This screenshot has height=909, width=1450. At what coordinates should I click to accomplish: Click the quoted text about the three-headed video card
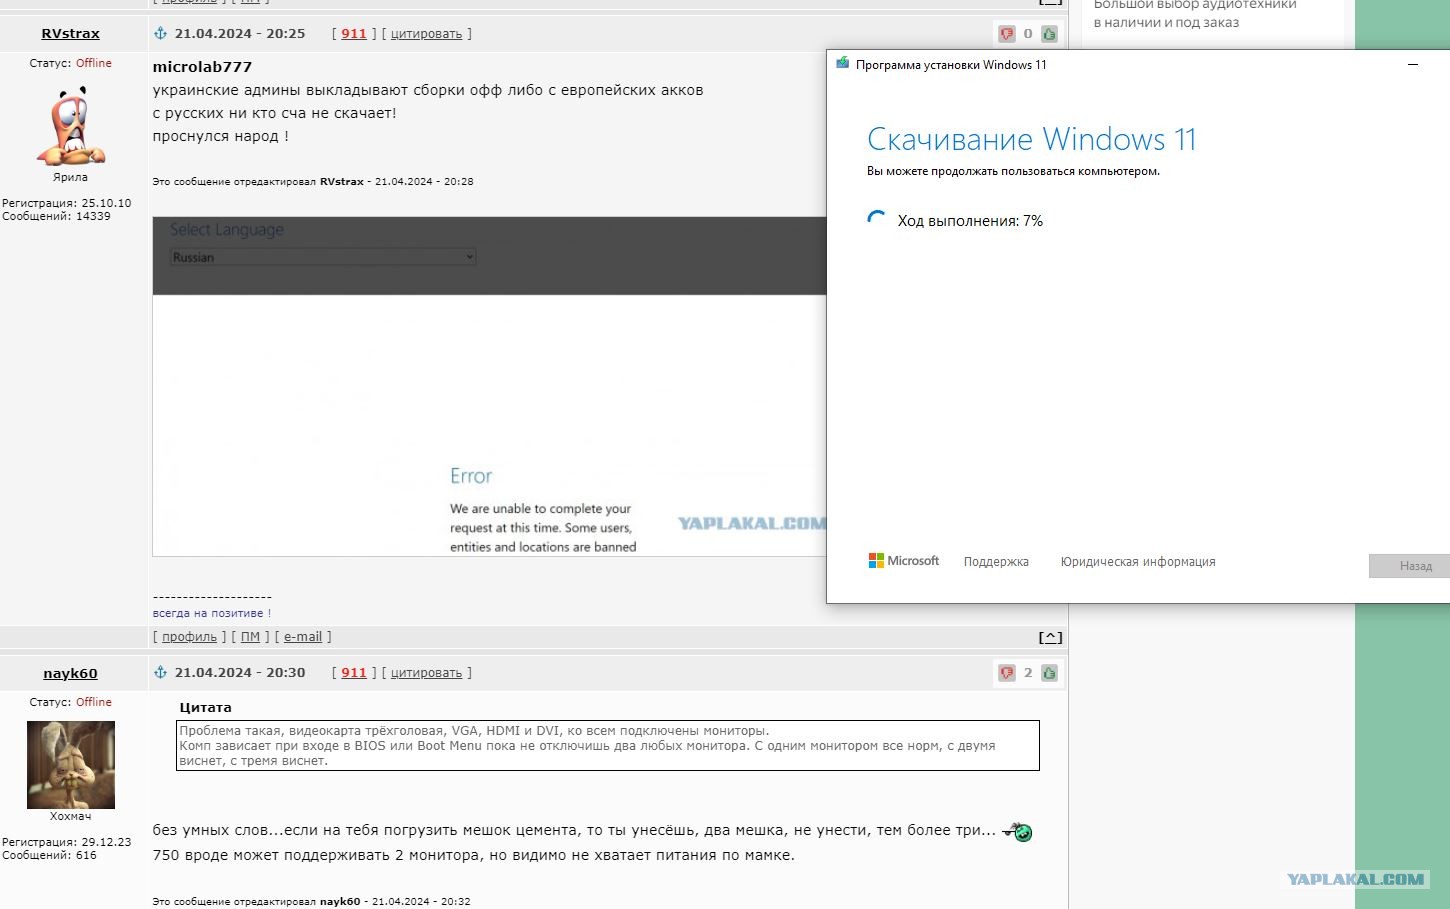click(608, 746)
